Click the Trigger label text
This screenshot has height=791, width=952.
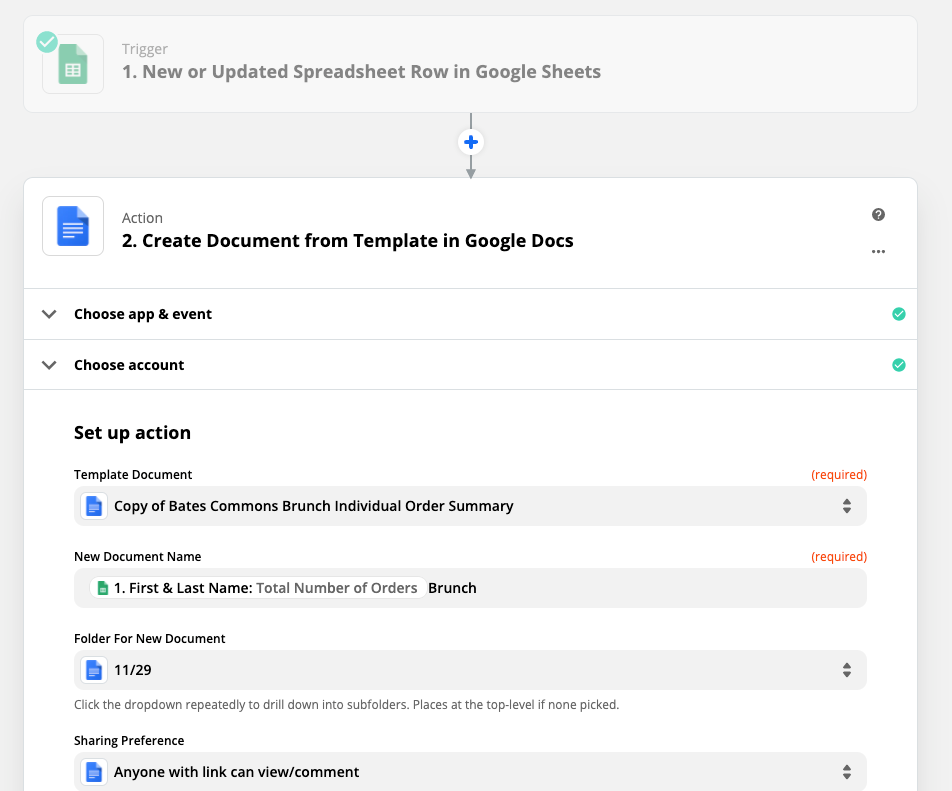coord(144,49)
